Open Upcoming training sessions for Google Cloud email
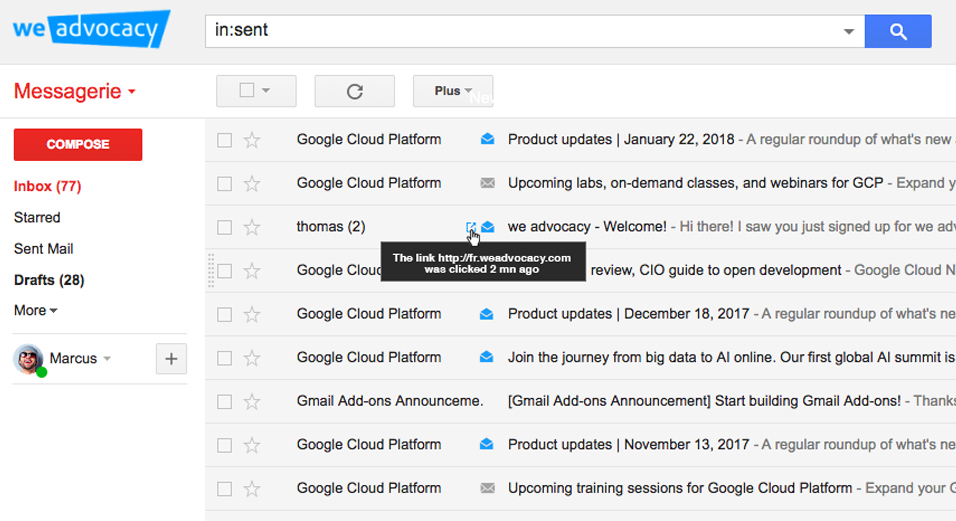Screen dimensions: 956x521 click(x=680, y=488)
